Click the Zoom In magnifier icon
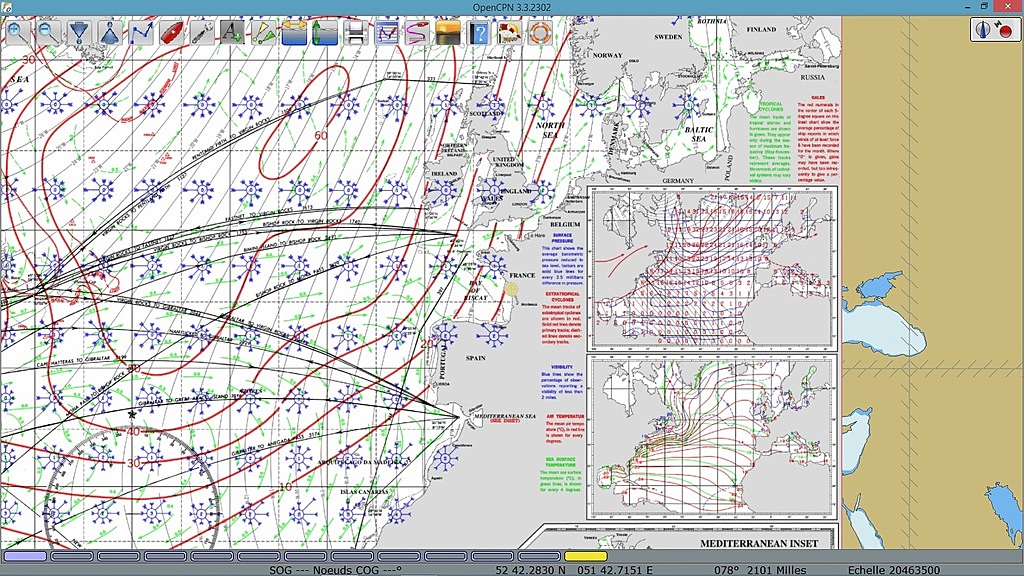 coord(17,32)
